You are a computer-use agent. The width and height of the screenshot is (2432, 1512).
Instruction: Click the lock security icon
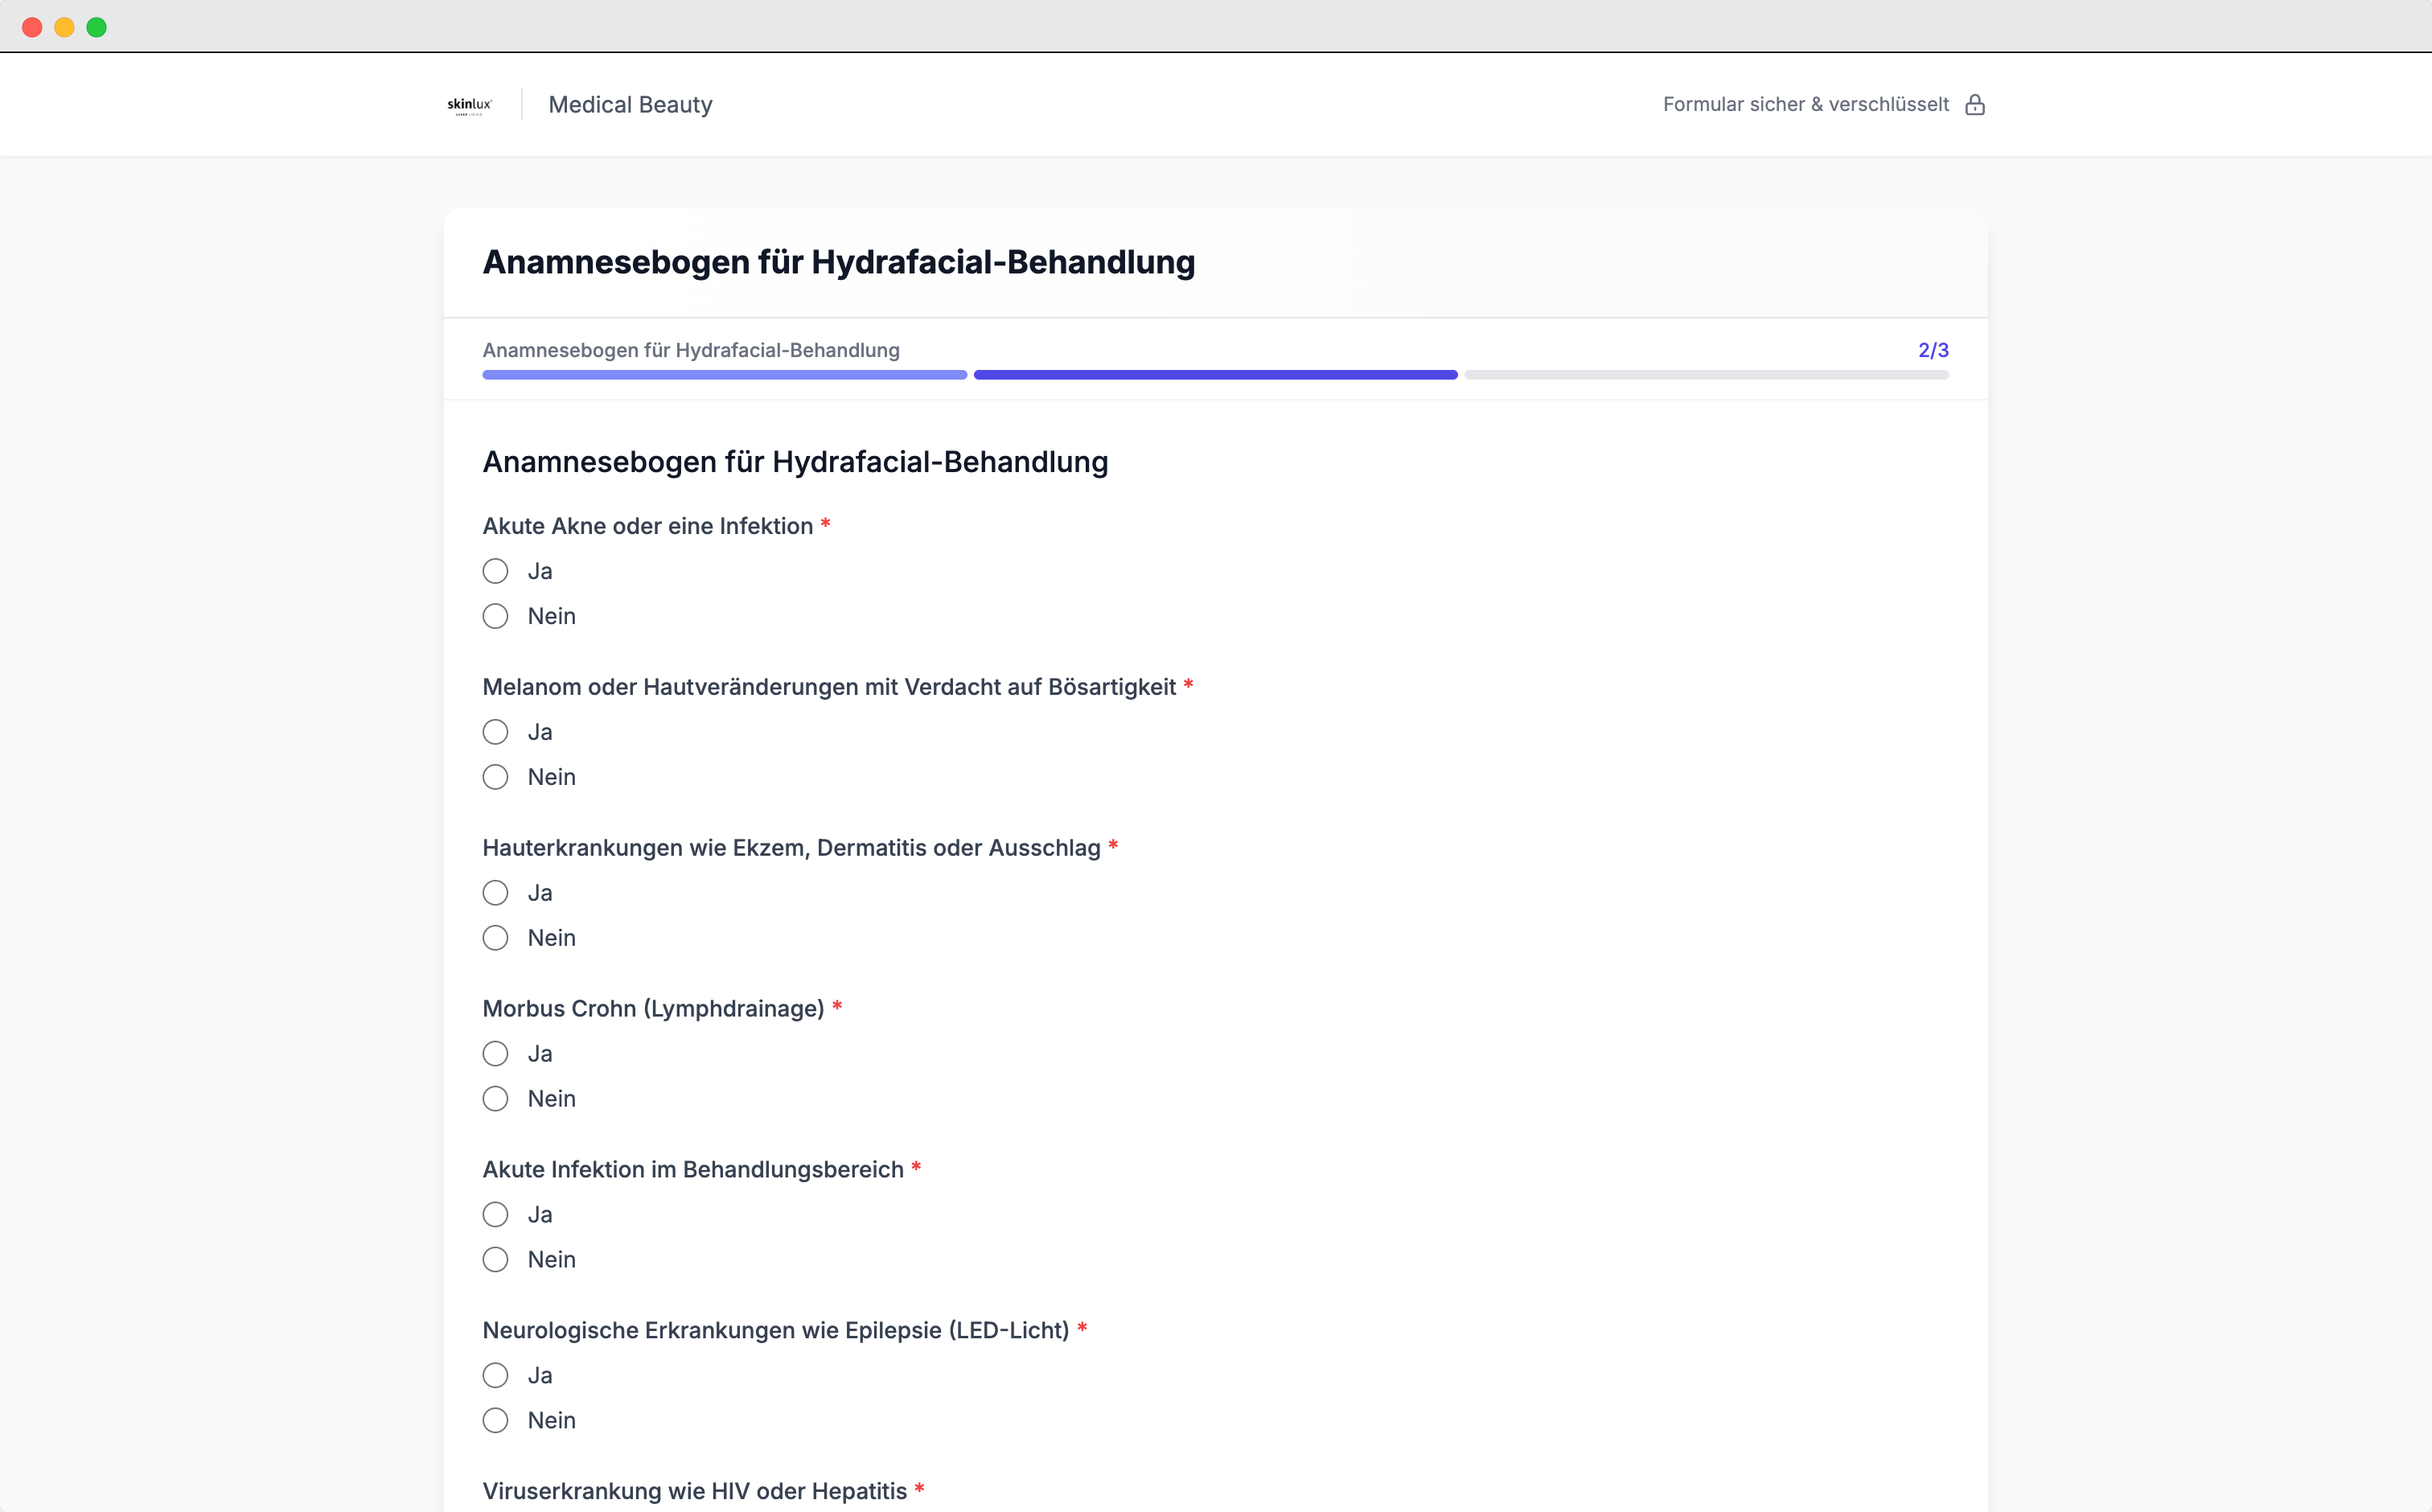1974,105
